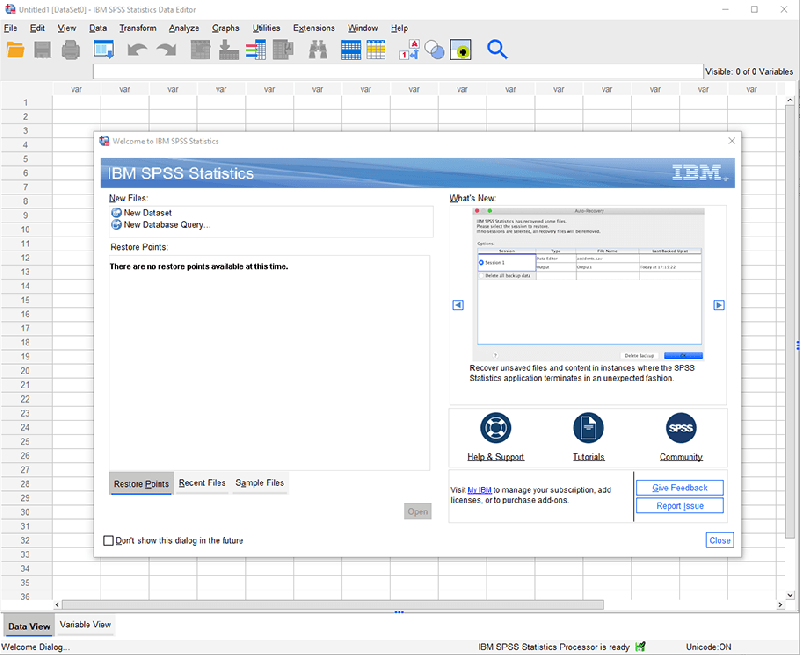Click the Open data document folder icon
Image resolution: width=800 pixels, height=655 pixels.
16,49
